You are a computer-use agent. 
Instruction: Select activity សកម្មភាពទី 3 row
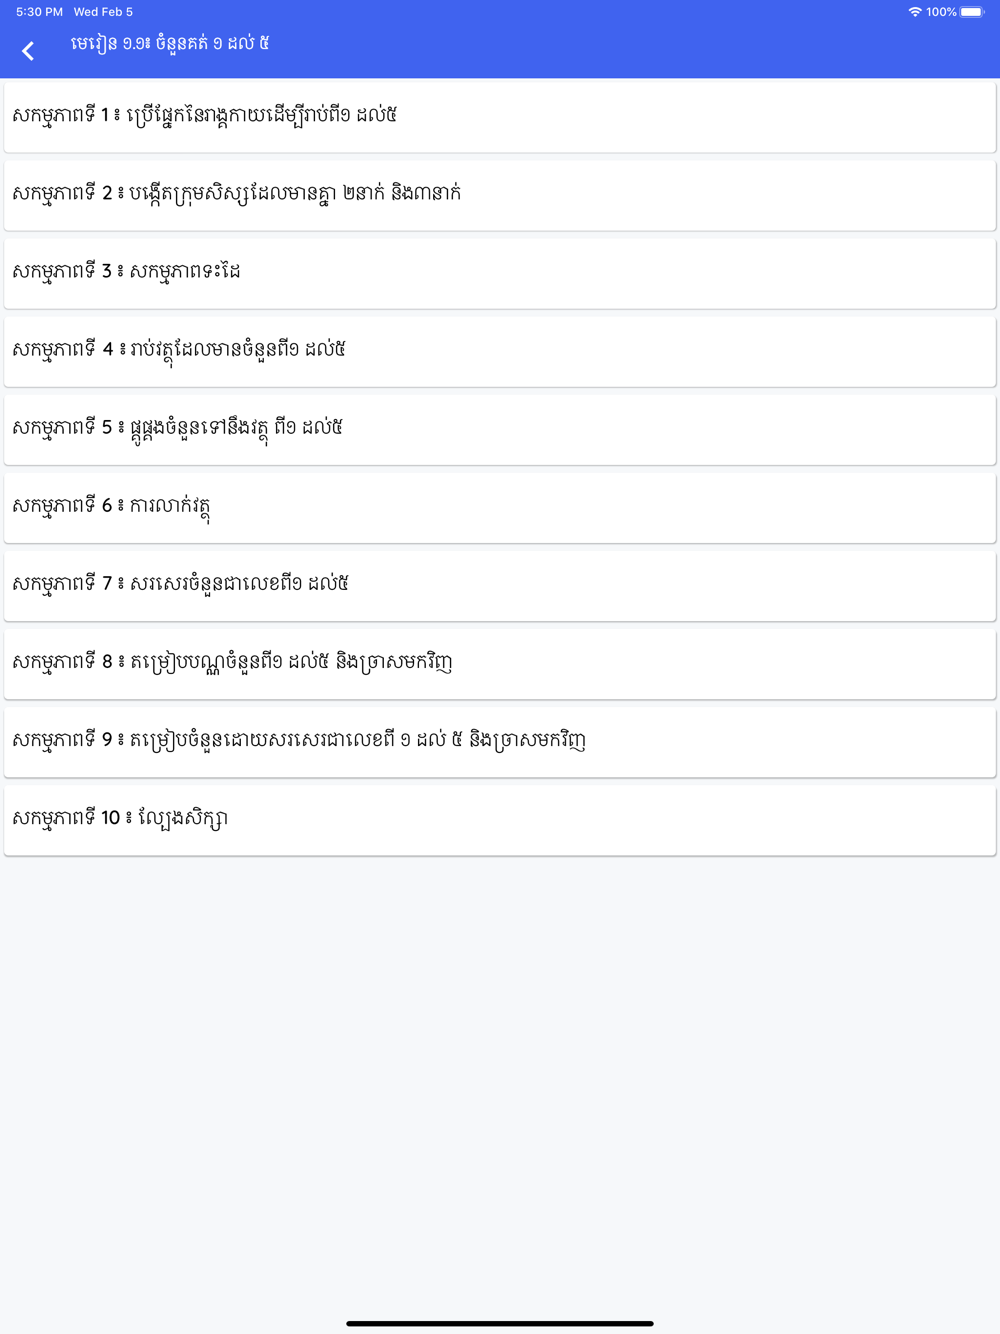point(500,273)
